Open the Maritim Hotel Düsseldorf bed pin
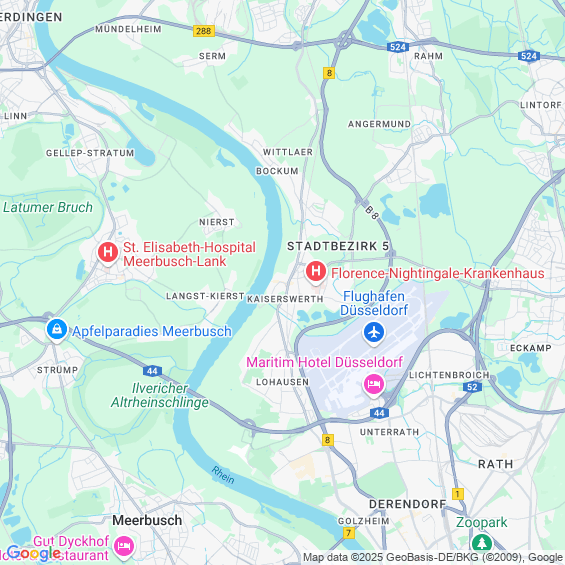Image resolution: width=565 pixels, height=565 pixels. coord(374,384)
